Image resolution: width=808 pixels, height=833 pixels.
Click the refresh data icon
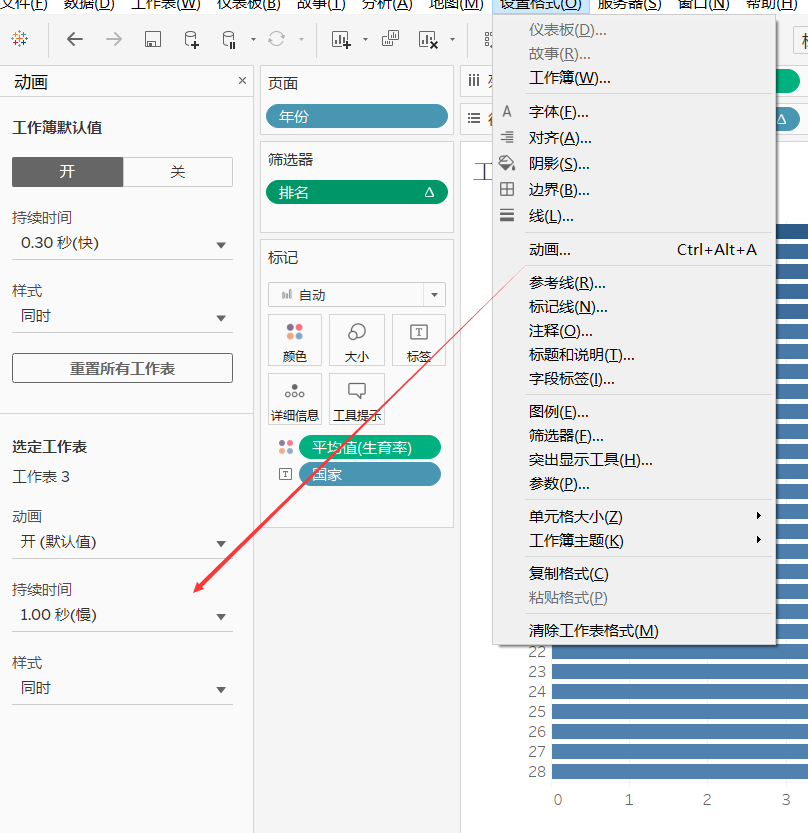(x=276, y=39)
